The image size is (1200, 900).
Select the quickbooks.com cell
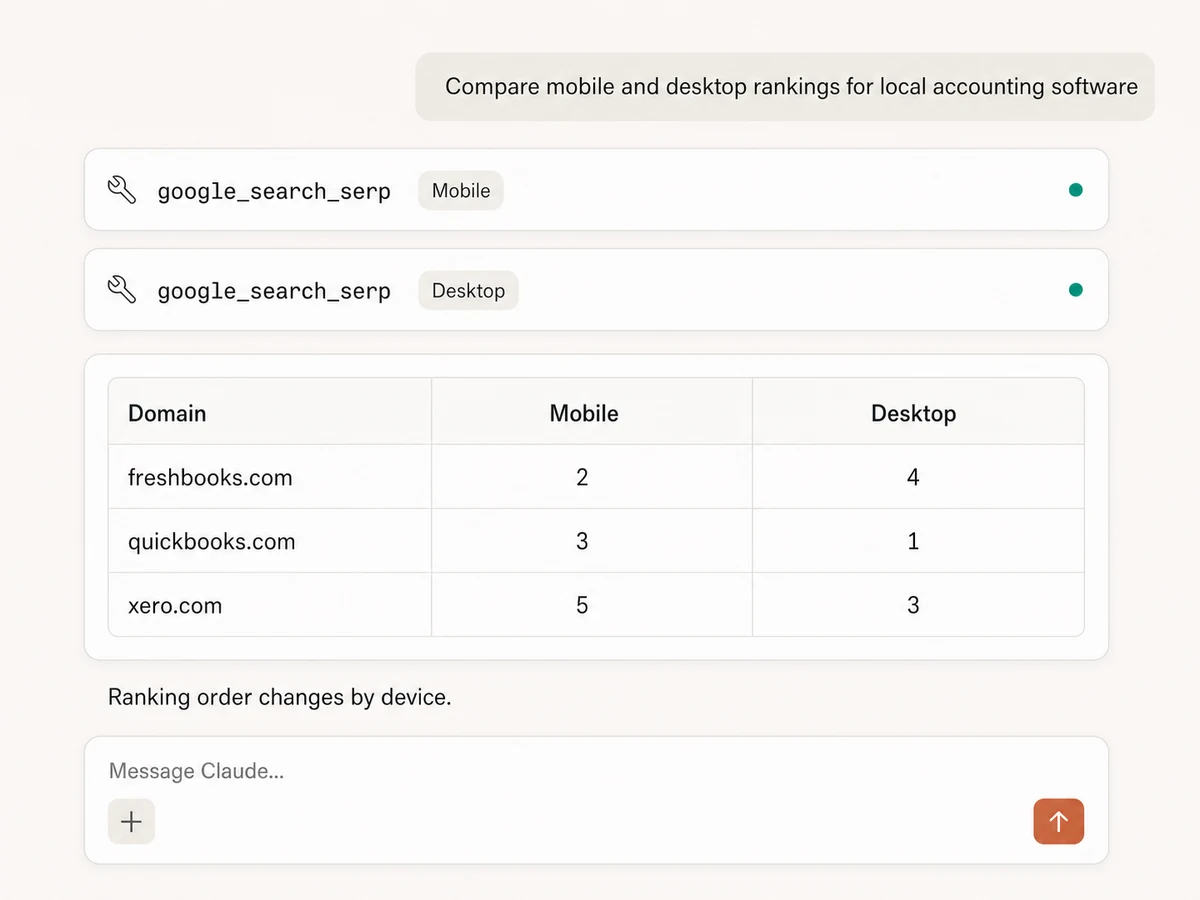pos(270,541)
